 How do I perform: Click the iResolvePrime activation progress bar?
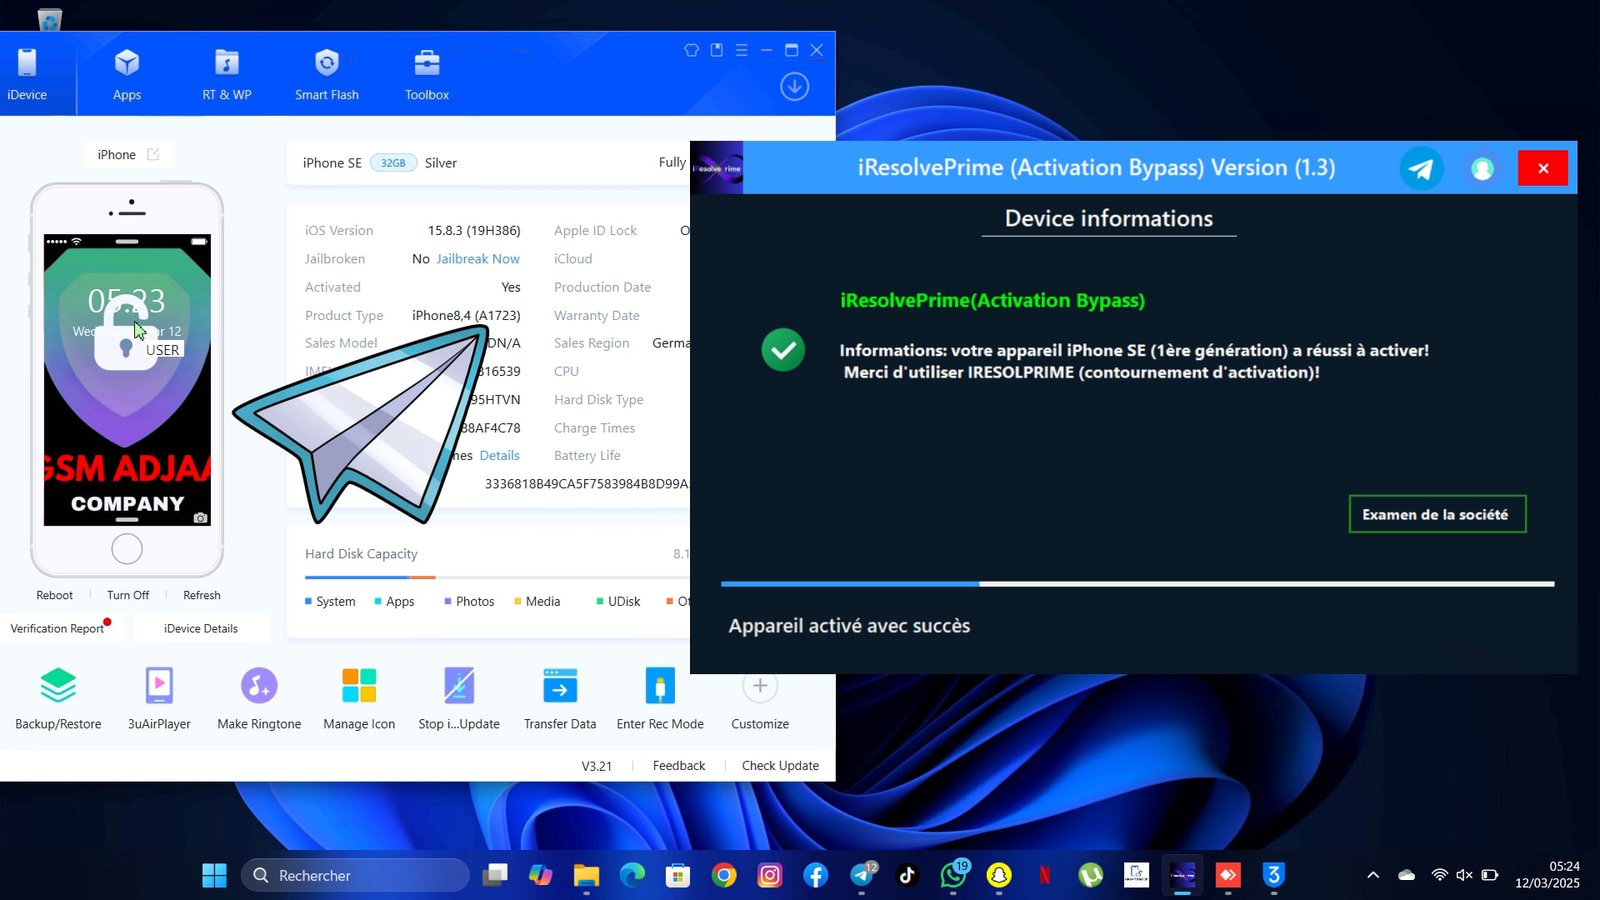point(1137,583)
